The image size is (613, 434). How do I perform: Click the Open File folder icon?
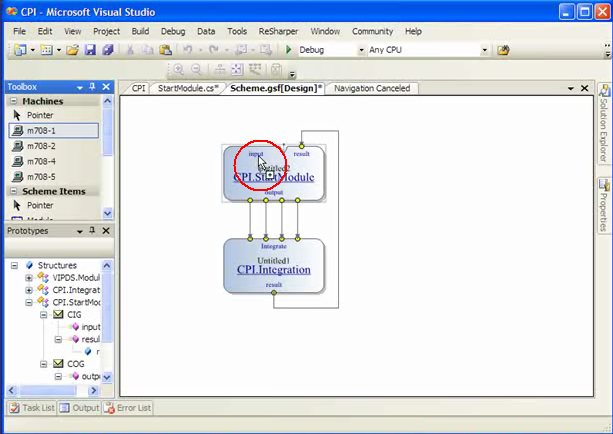point(72,50)
